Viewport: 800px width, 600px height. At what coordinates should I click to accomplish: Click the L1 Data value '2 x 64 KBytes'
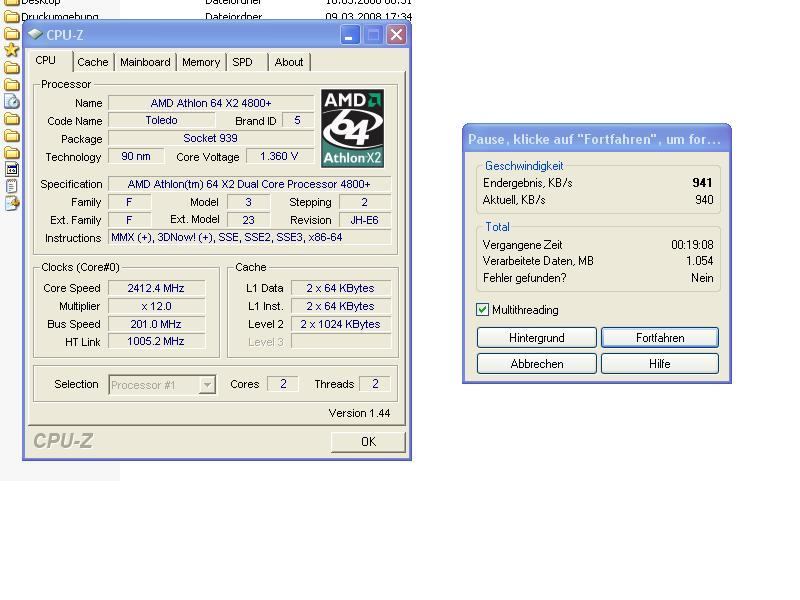(341, 288)
